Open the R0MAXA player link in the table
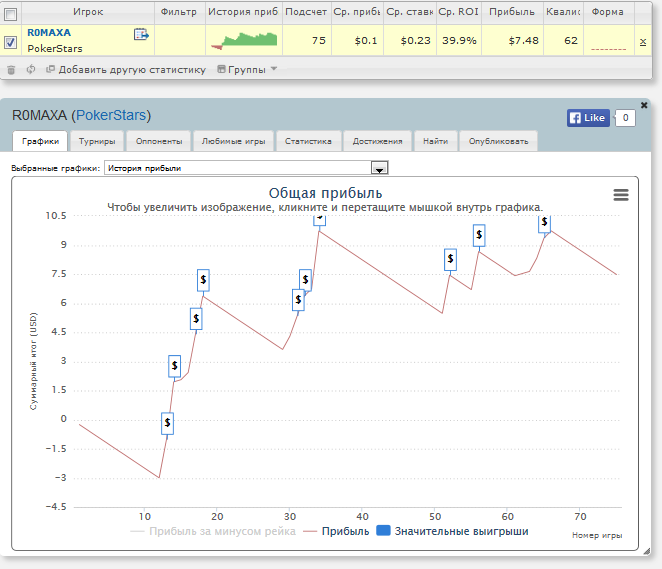The height and width of the screenshot is (569, 662). pos(49,33)
